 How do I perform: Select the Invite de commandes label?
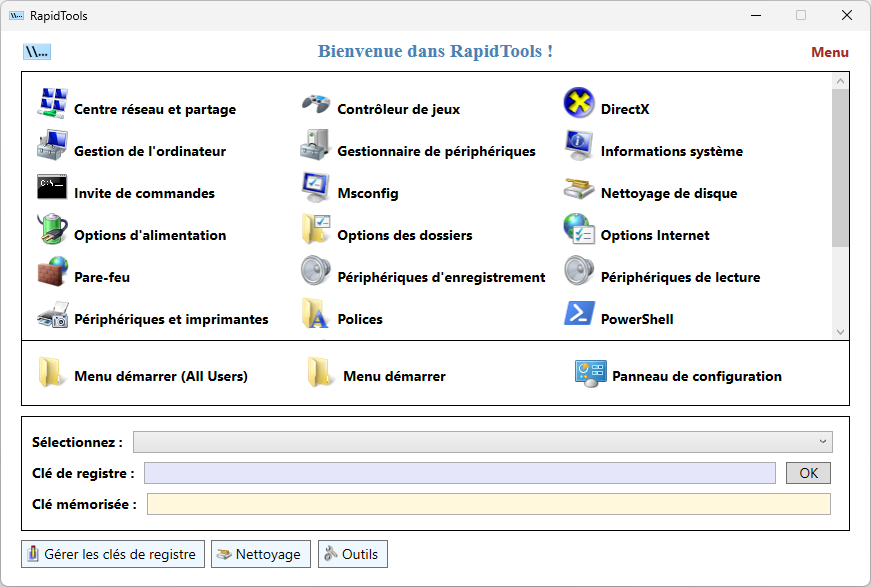point(144,193)
